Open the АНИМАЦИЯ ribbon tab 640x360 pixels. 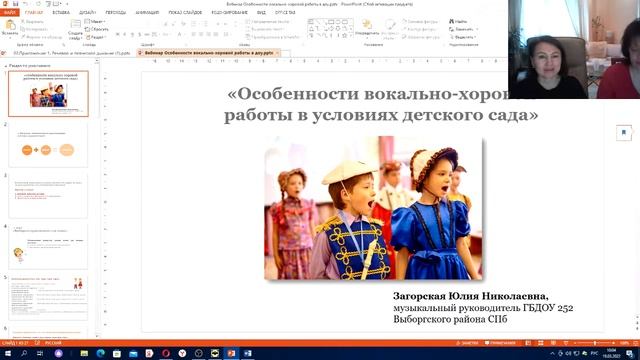click(x=147, y=13)
